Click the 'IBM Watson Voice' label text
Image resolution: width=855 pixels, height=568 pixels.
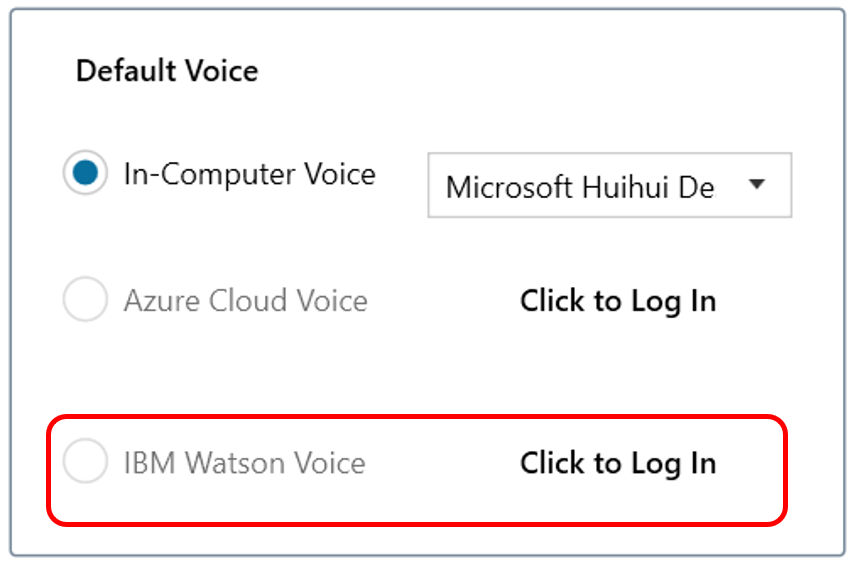[244, 463]
